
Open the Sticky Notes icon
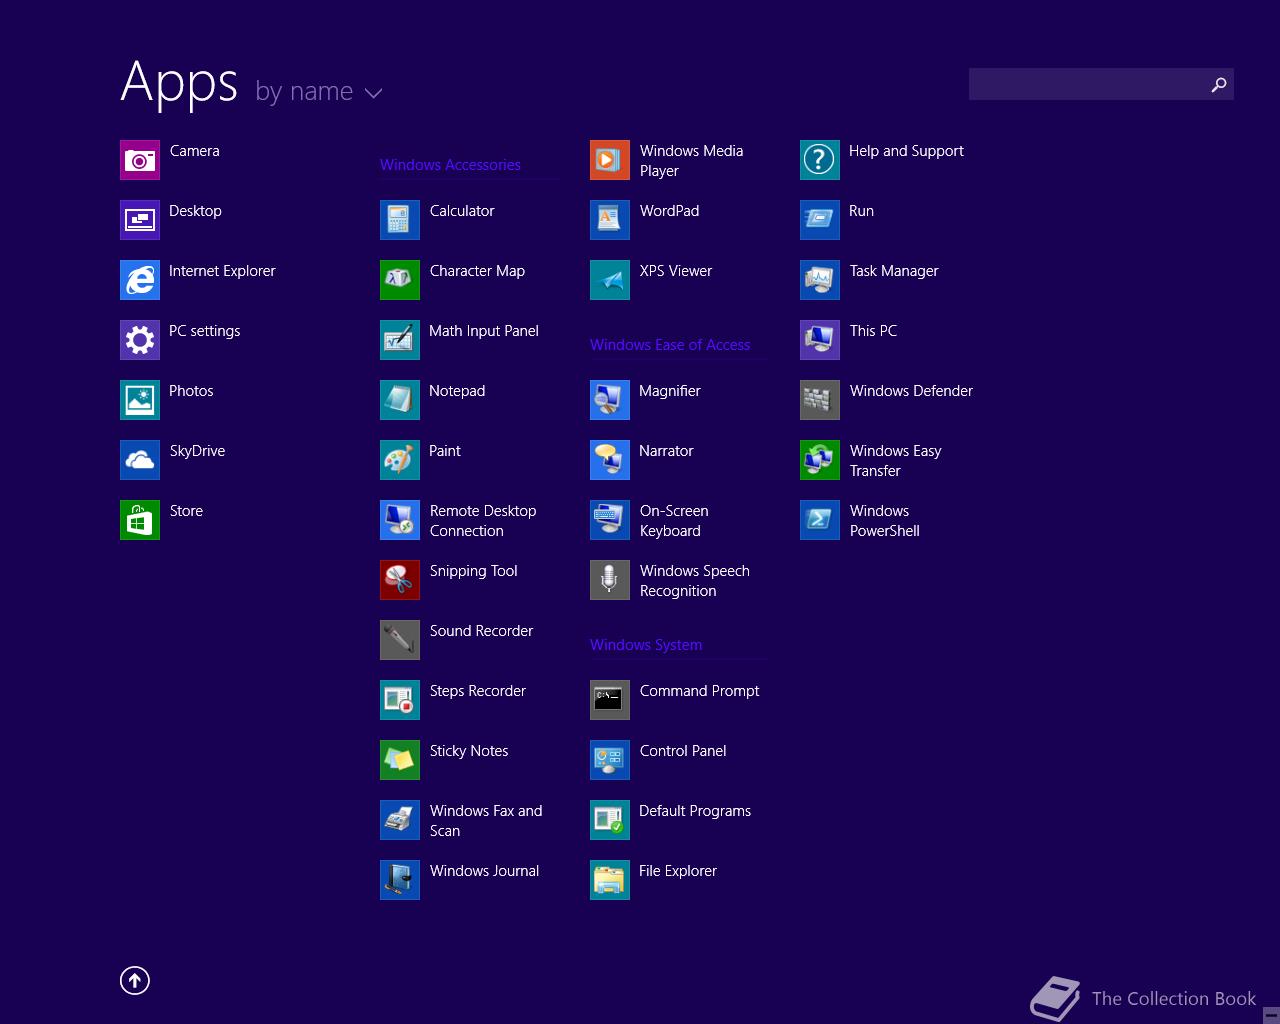400,760
